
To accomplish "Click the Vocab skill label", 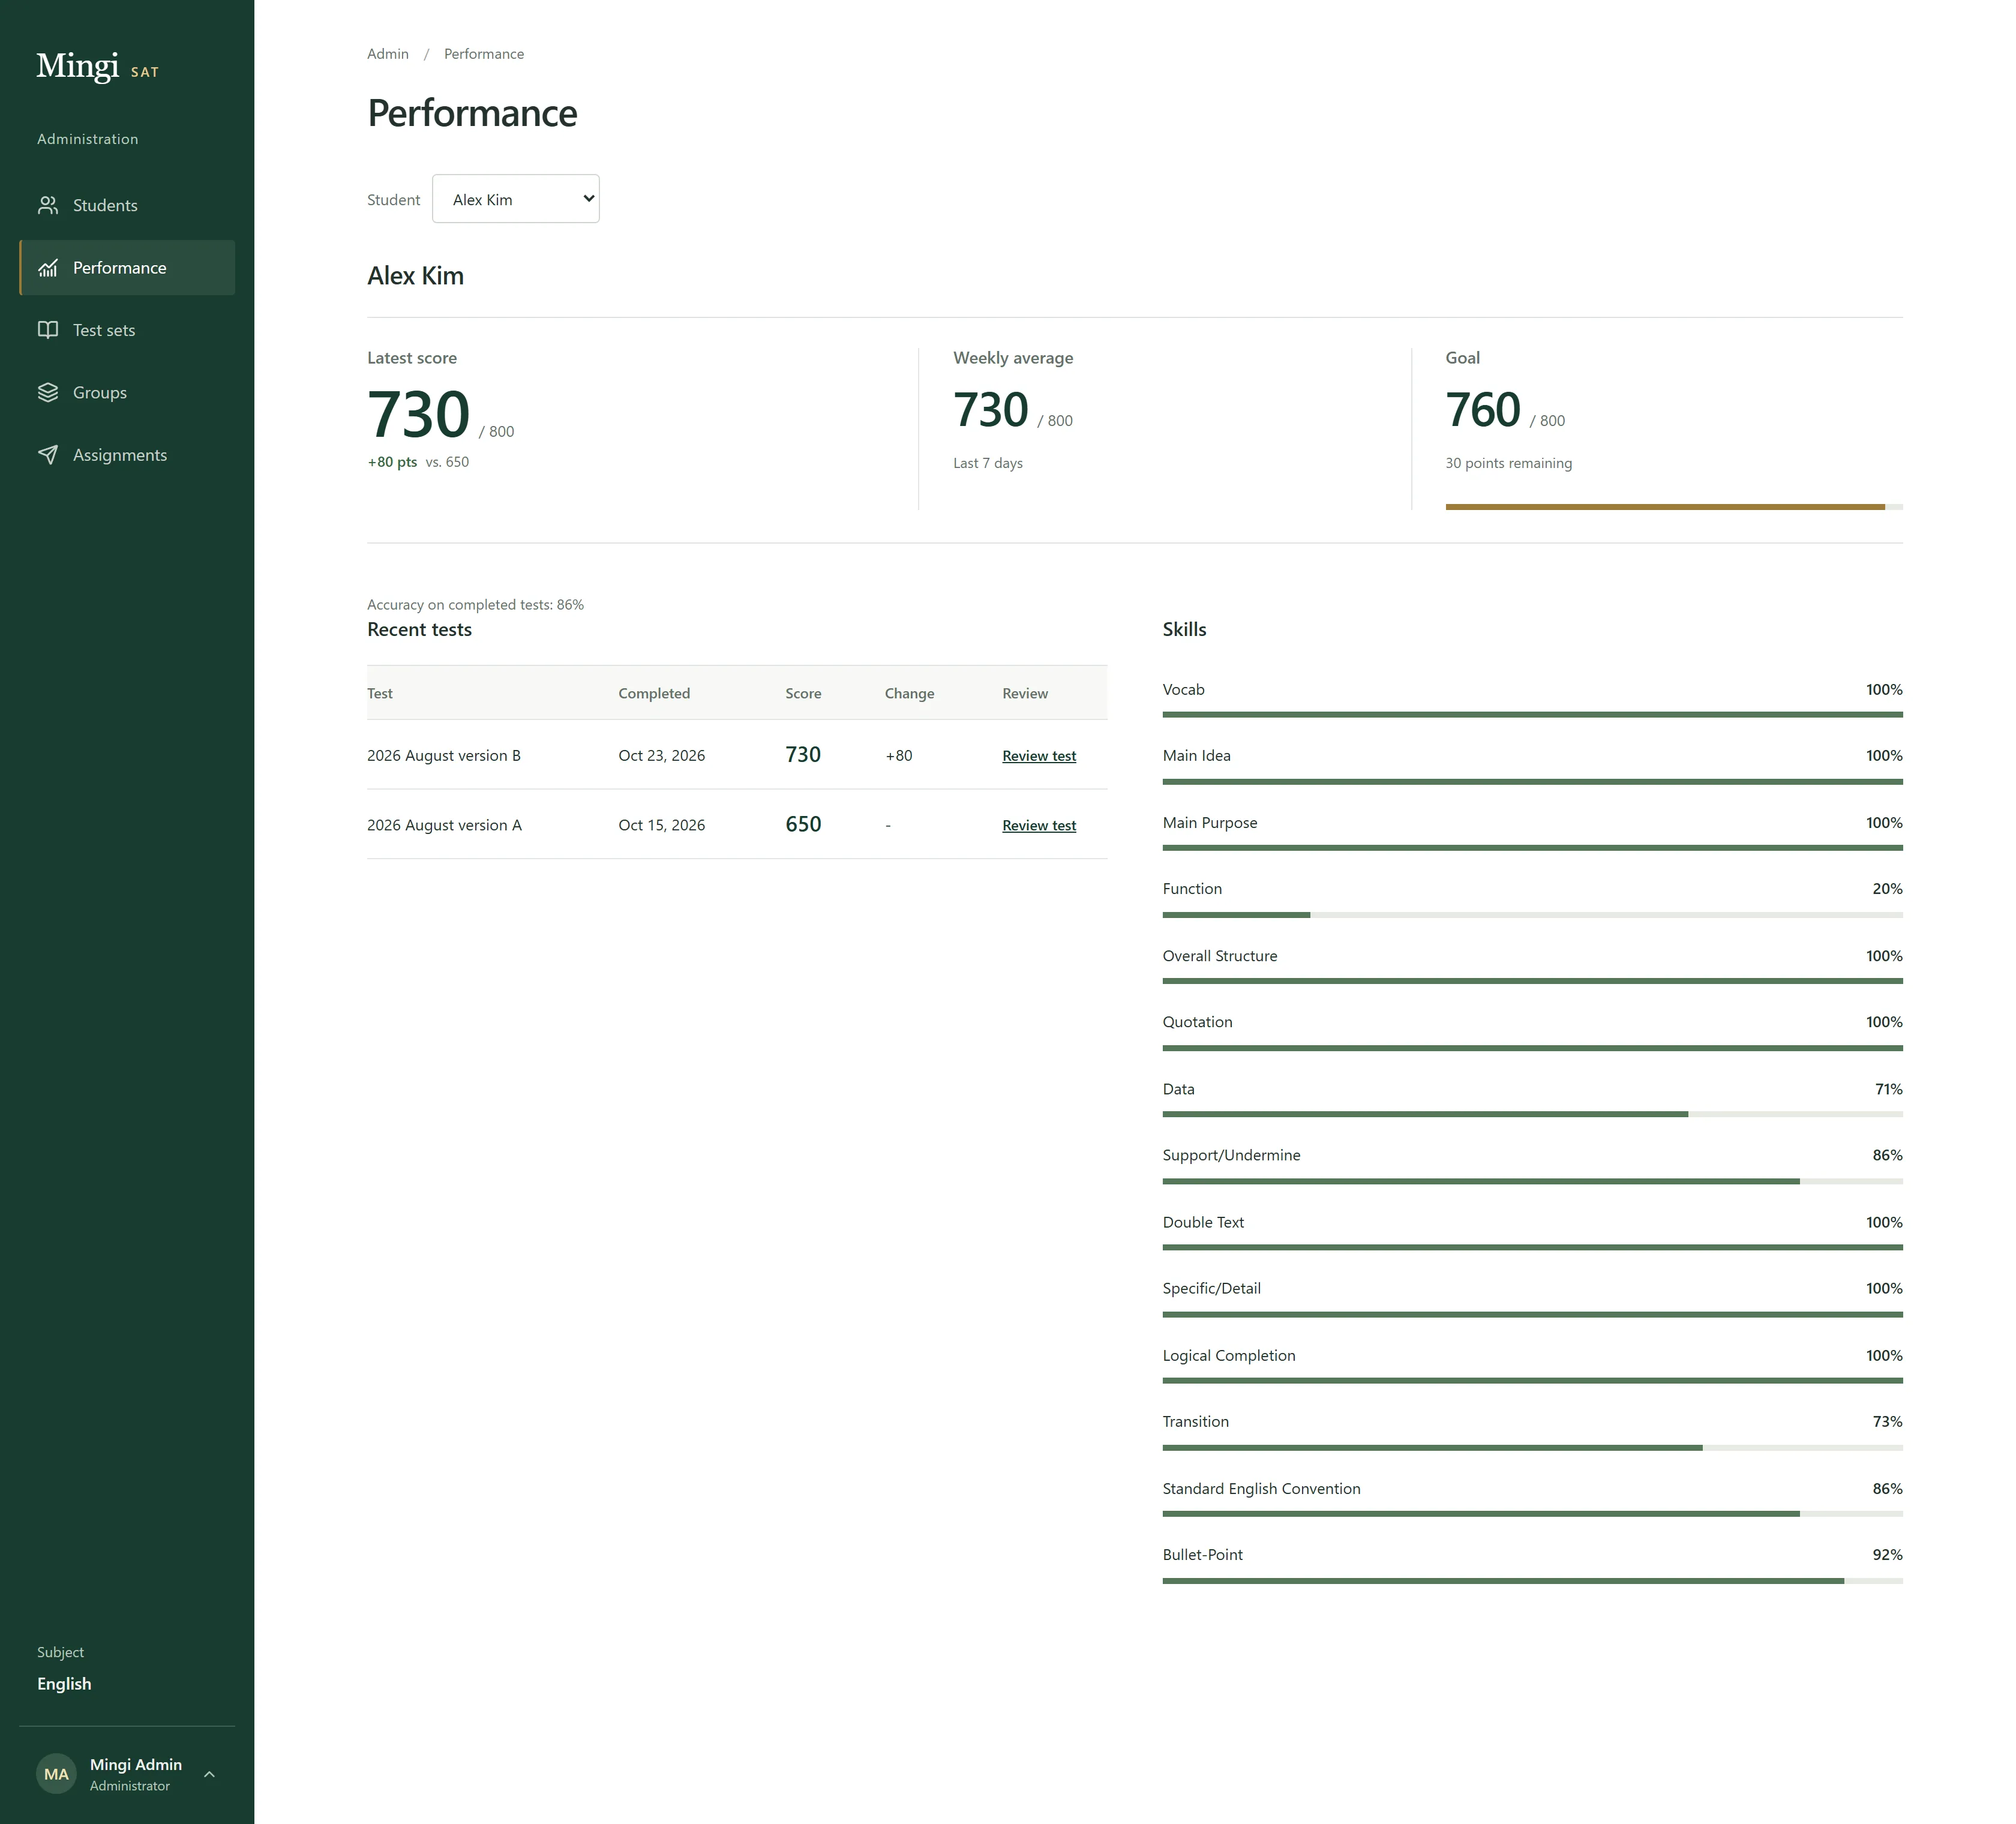I will [x=1183, y=689].
